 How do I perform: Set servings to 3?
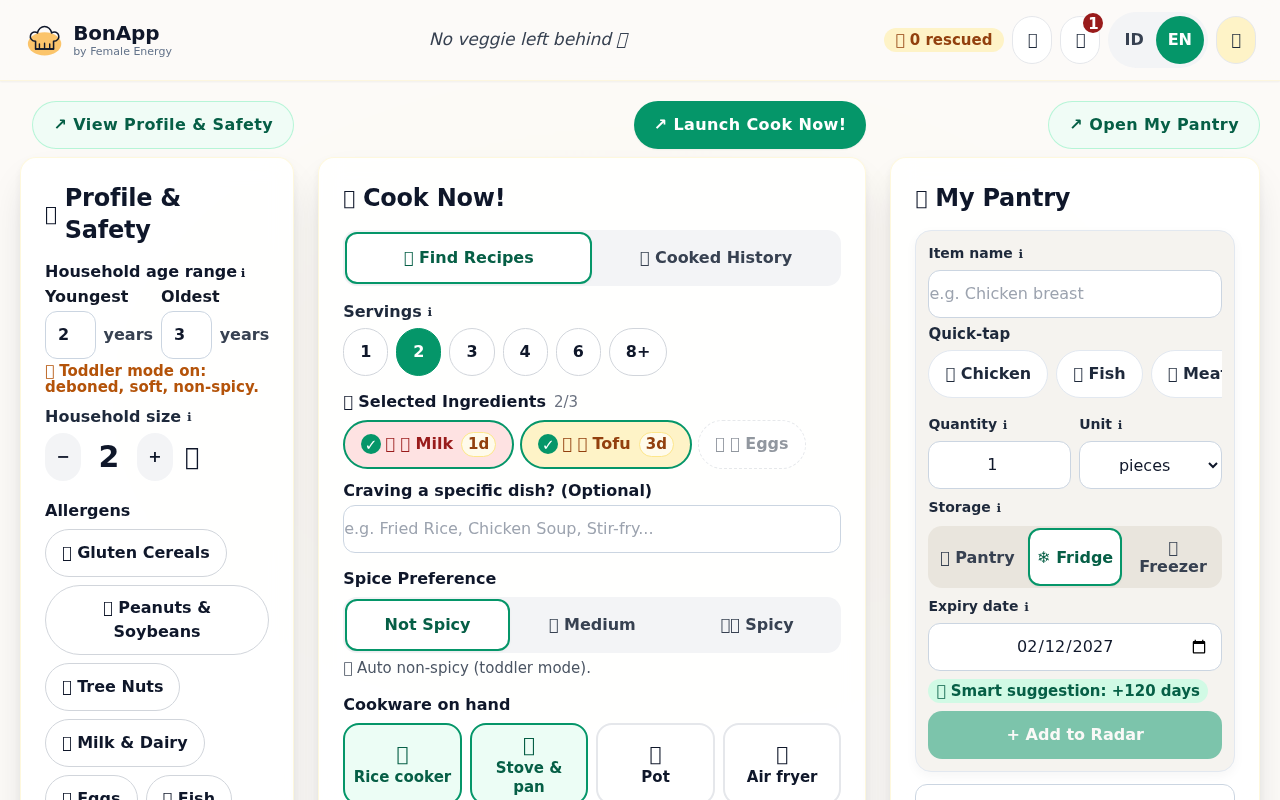pos(472,352)
